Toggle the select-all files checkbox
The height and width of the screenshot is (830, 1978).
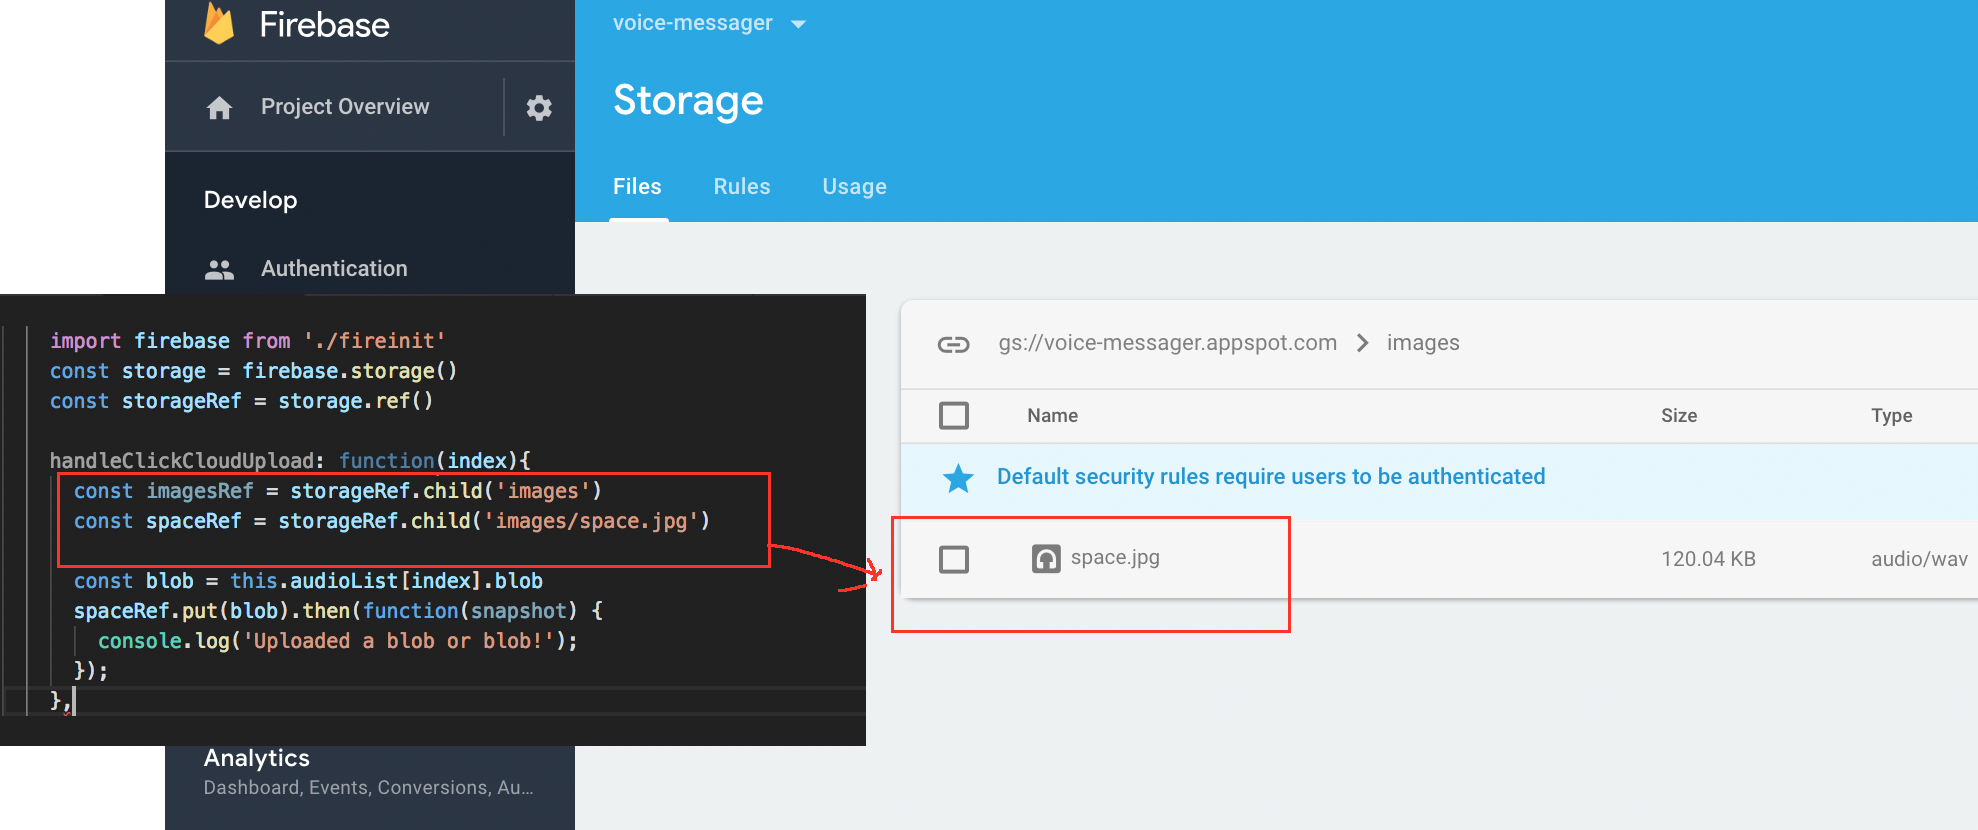click(954, 415)
